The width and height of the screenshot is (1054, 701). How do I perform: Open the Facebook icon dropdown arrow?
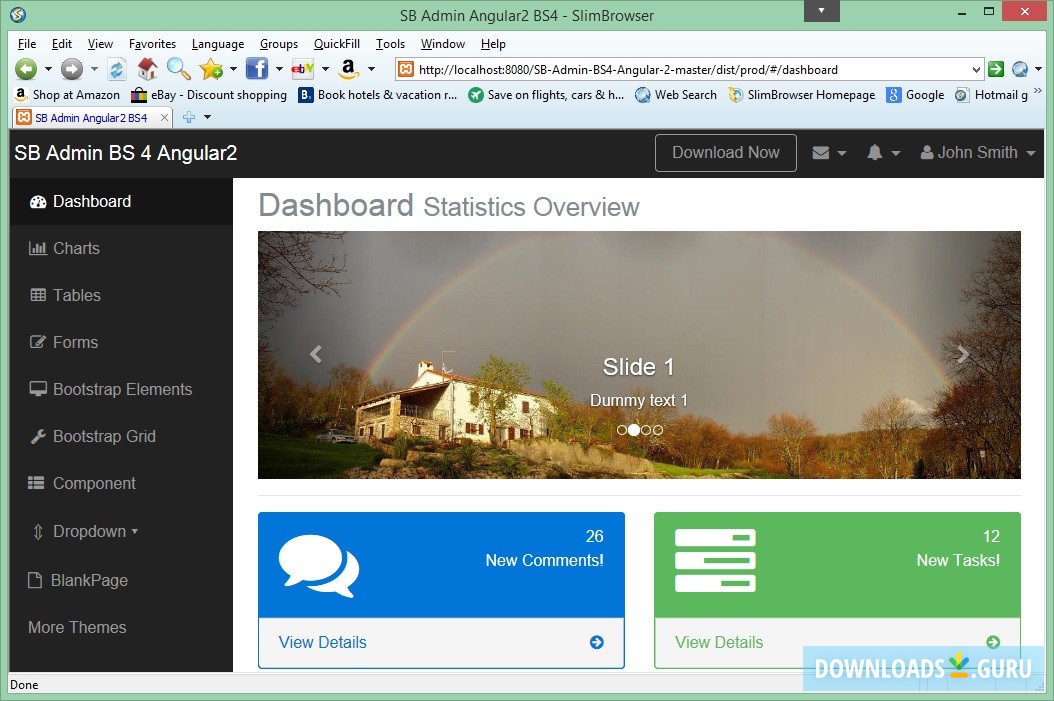pyautogui.click(x=279, y=69)
